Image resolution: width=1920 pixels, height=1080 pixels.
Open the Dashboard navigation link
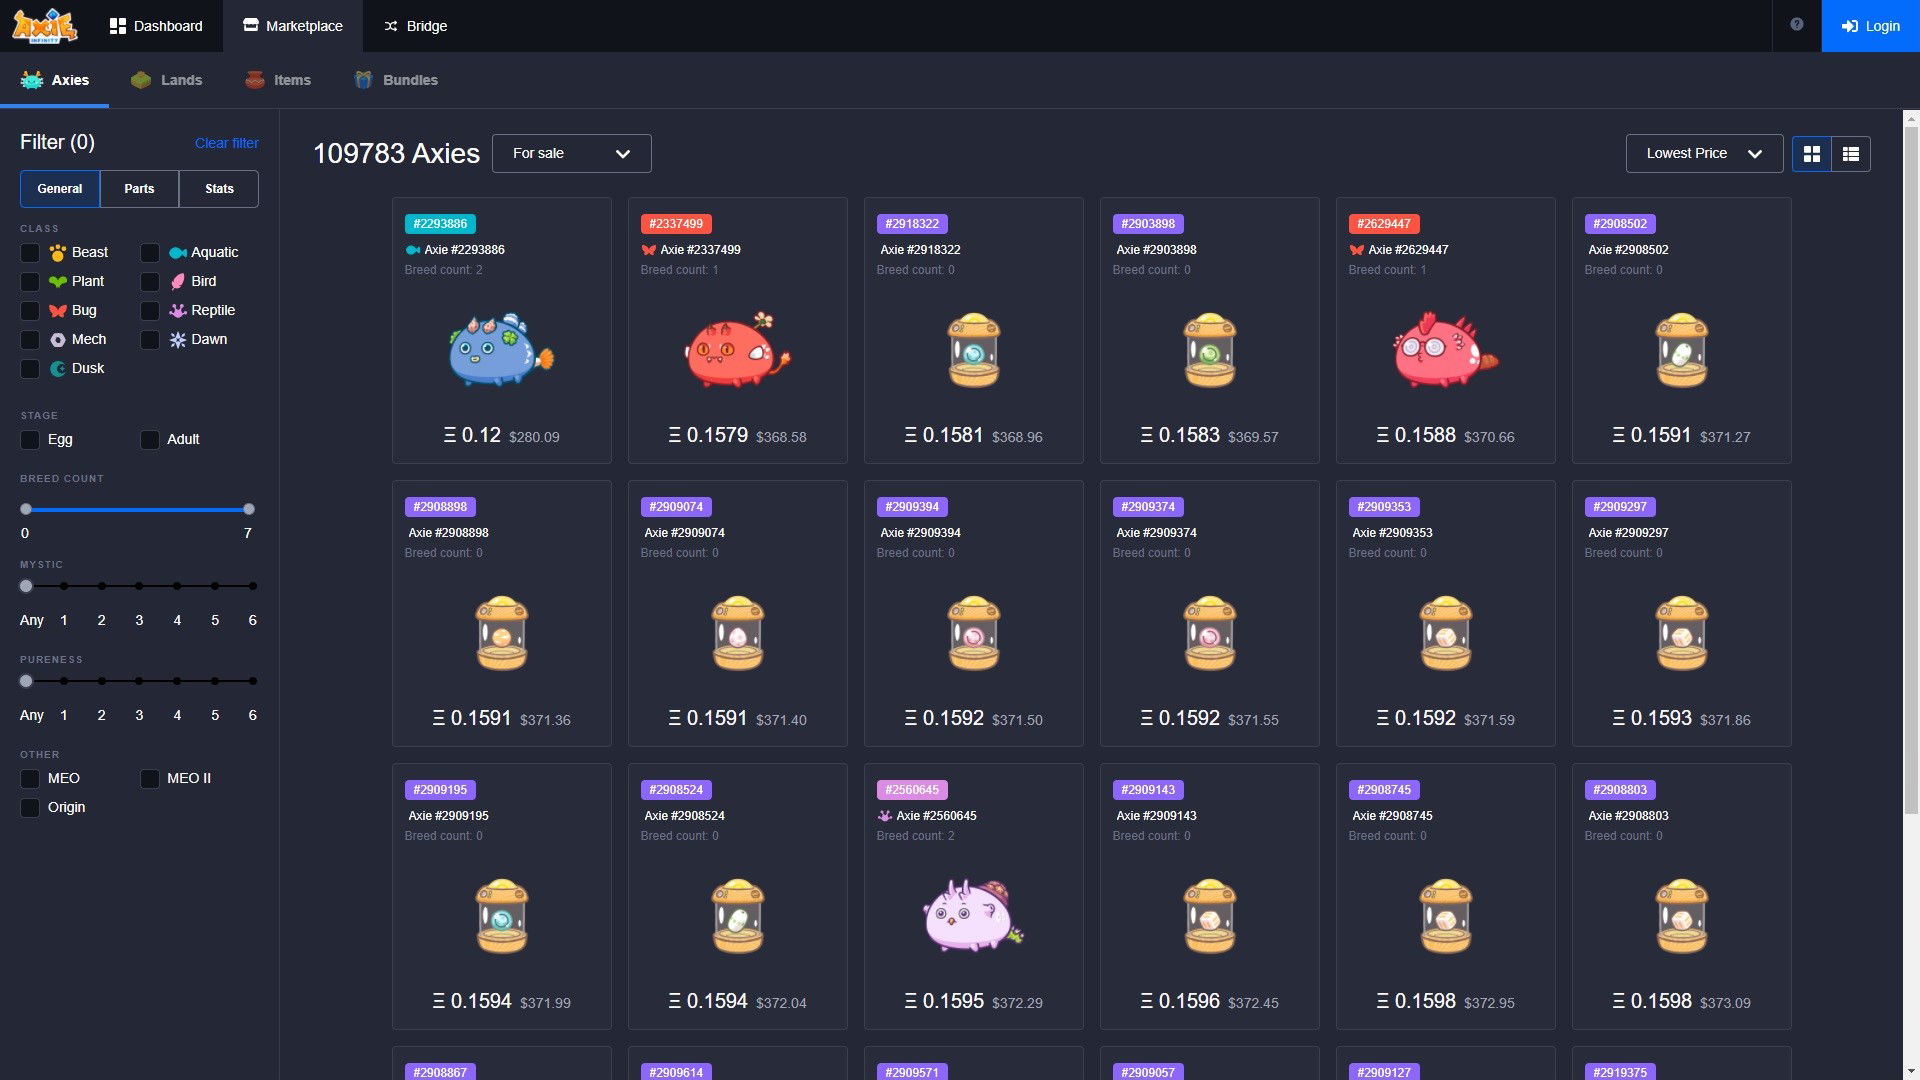(x=156, y=26)
